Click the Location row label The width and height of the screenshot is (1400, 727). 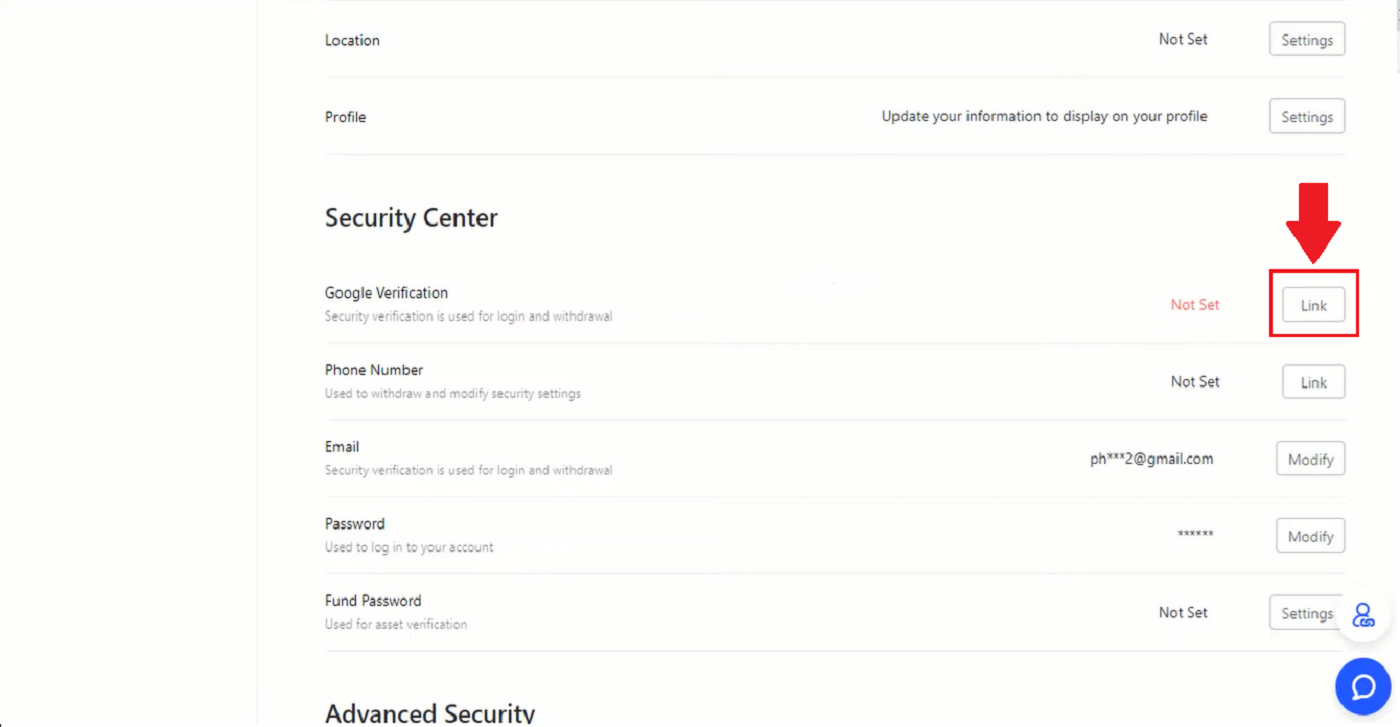coord(352,40)
